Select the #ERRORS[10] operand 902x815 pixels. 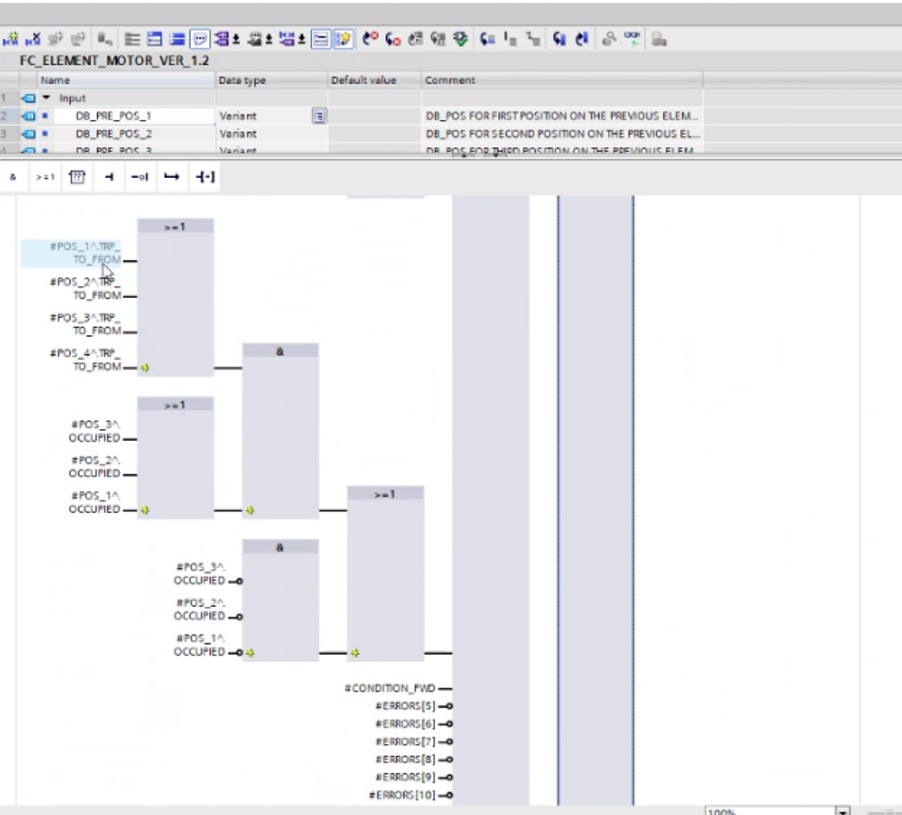[x=402, y=795]
